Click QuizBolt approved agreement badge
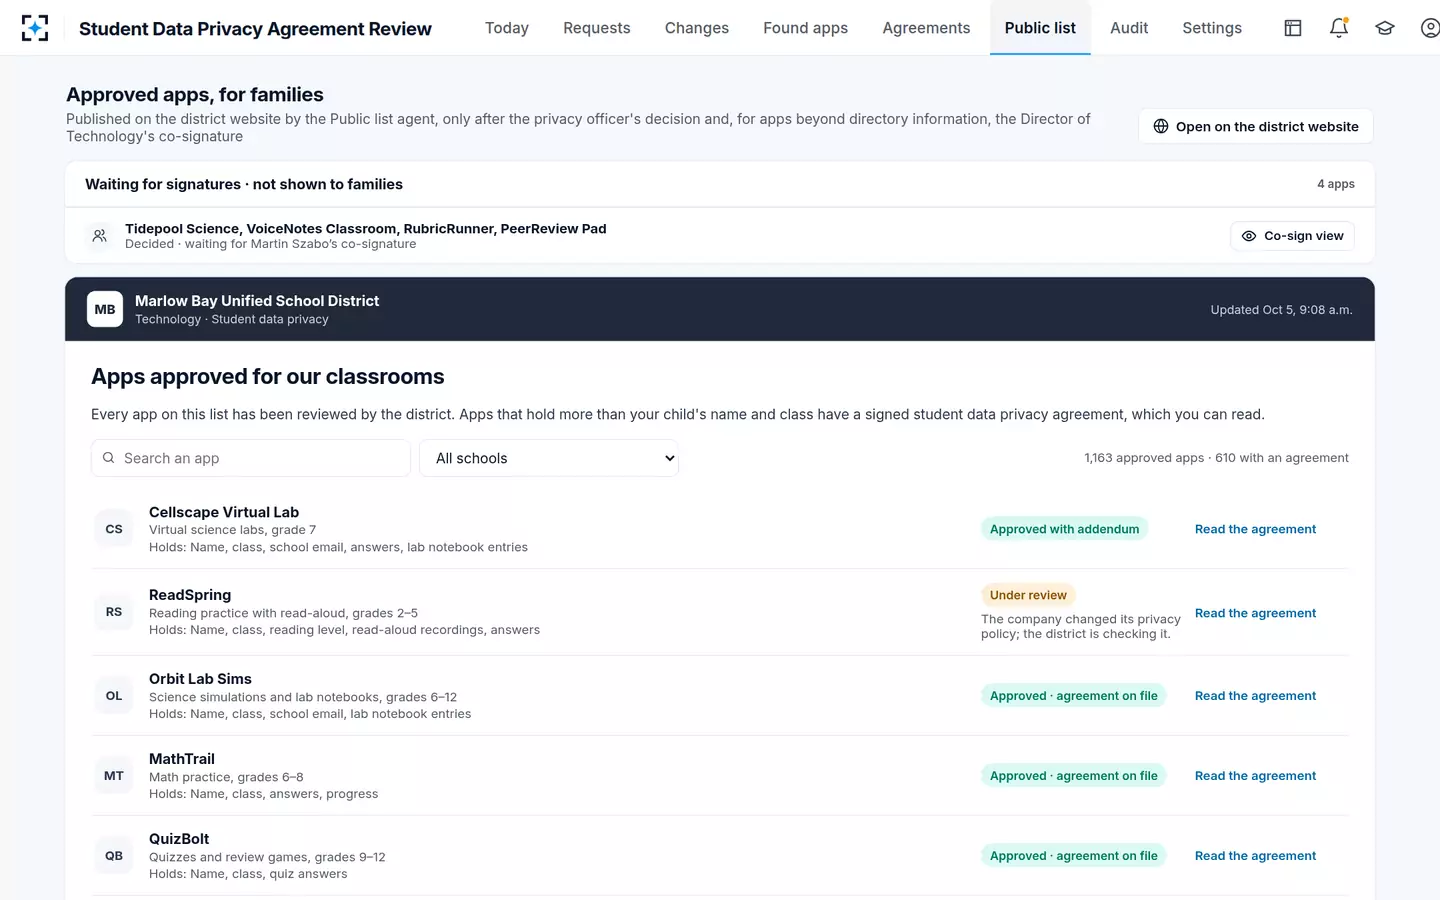This screenshot has width=1440, height=900. [1073, 856]
